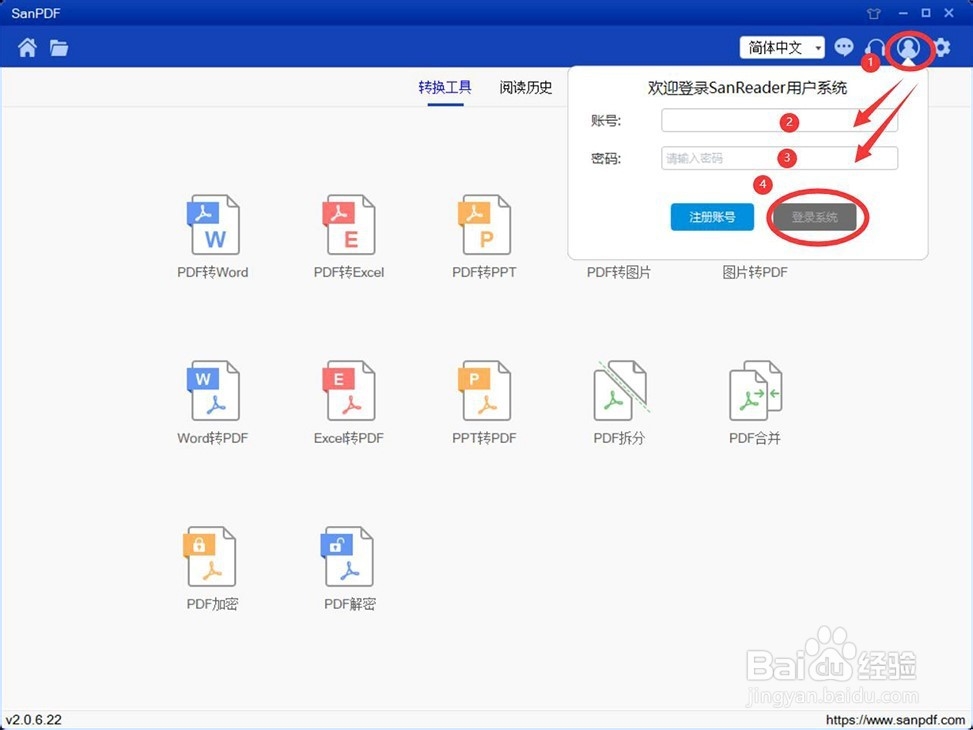Select the Word转PDF tool
This screenshot has width=973, height=730.
(213, 402)
